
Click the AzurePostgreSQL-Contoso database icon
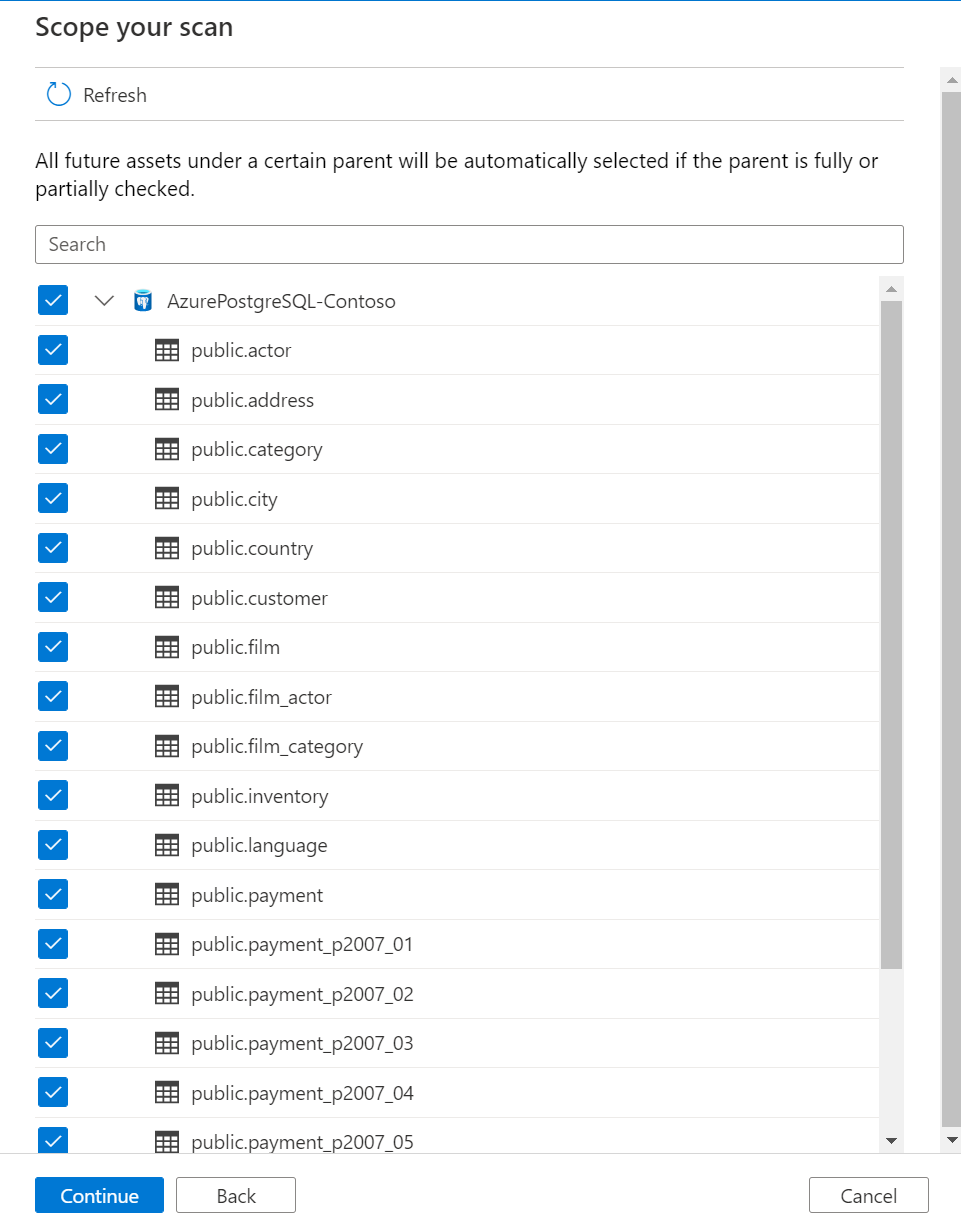(x=143, y=301)
